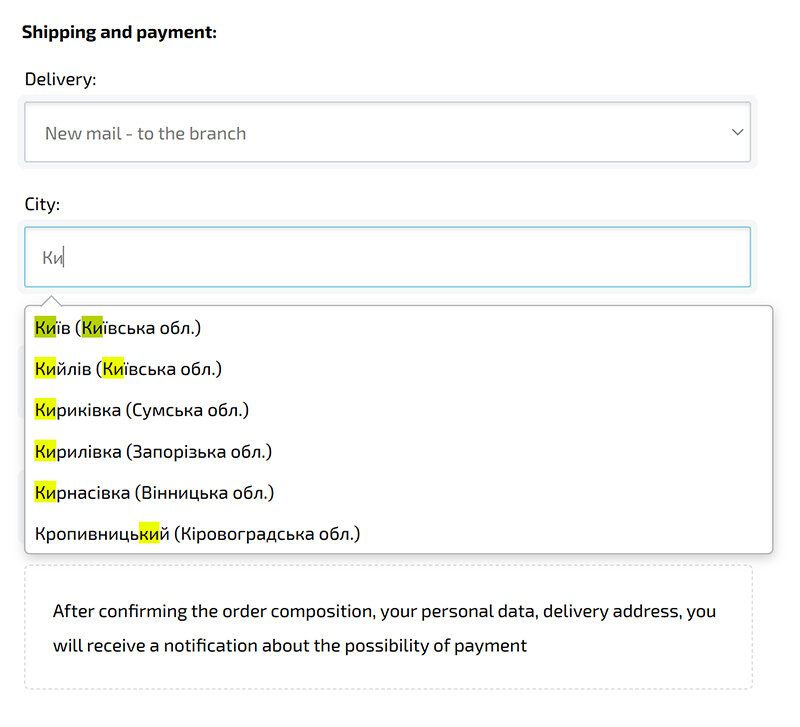Click the suggestion popup's pointer caret

(x=52, y=301)
